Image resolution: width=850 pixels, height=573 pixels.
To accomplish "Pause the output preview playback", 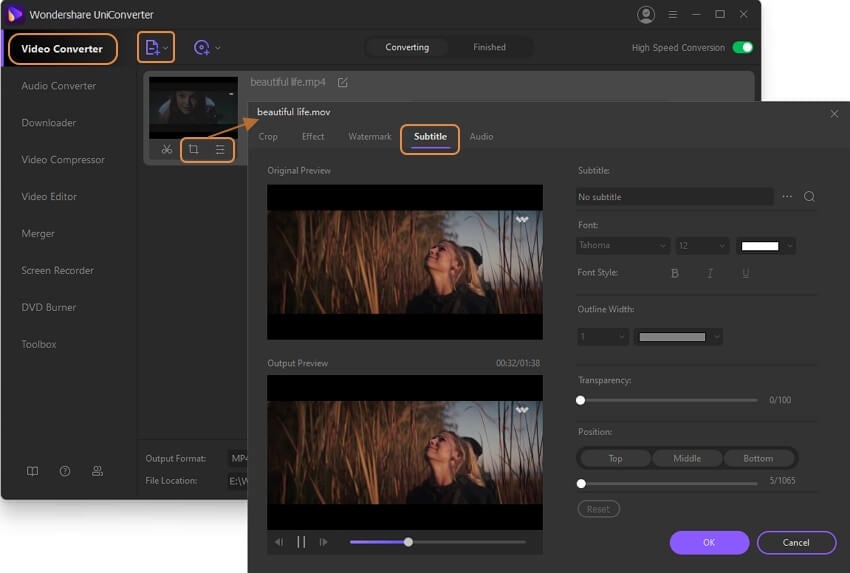I will pos(301,542).
